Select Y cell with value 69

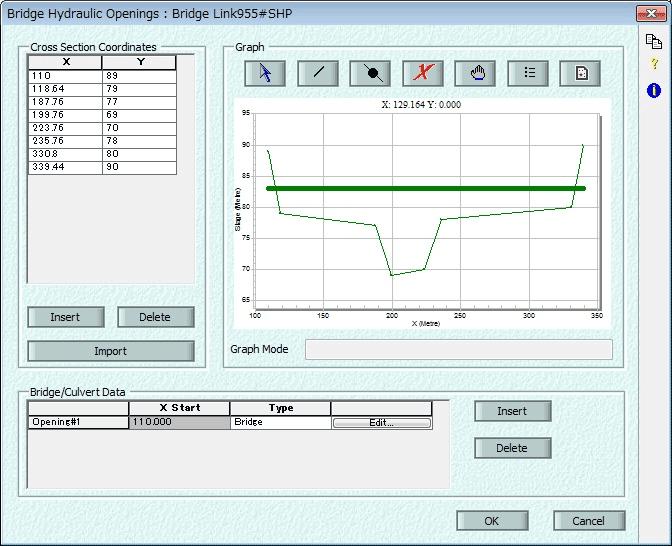[x=139, y=115]
